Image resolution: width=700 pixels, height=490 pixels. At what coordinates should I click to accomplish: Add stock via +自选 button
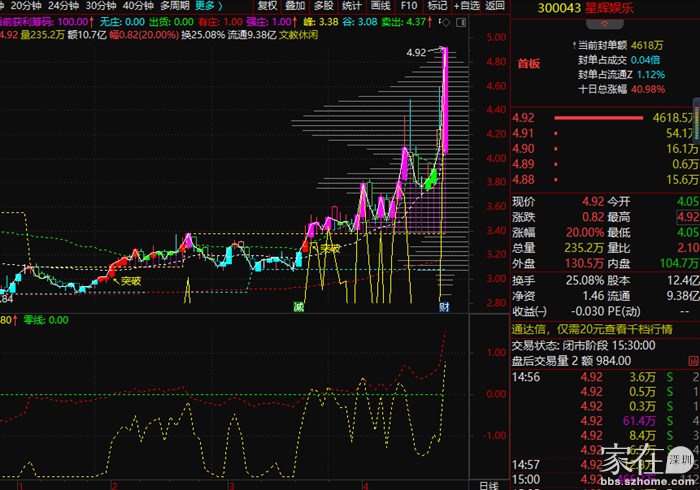pyautogui.click(x=465, y=5)
